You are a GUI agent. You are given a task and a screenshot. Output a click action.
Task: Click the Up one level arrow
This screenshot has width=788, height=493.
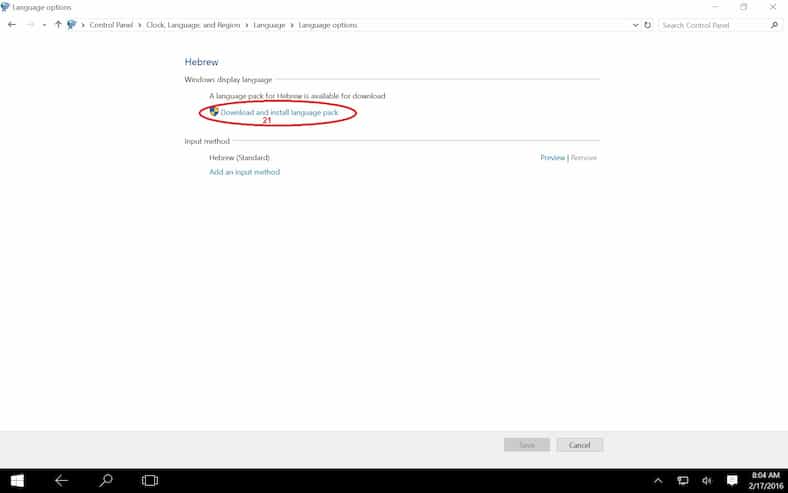(x=57, y=25)
